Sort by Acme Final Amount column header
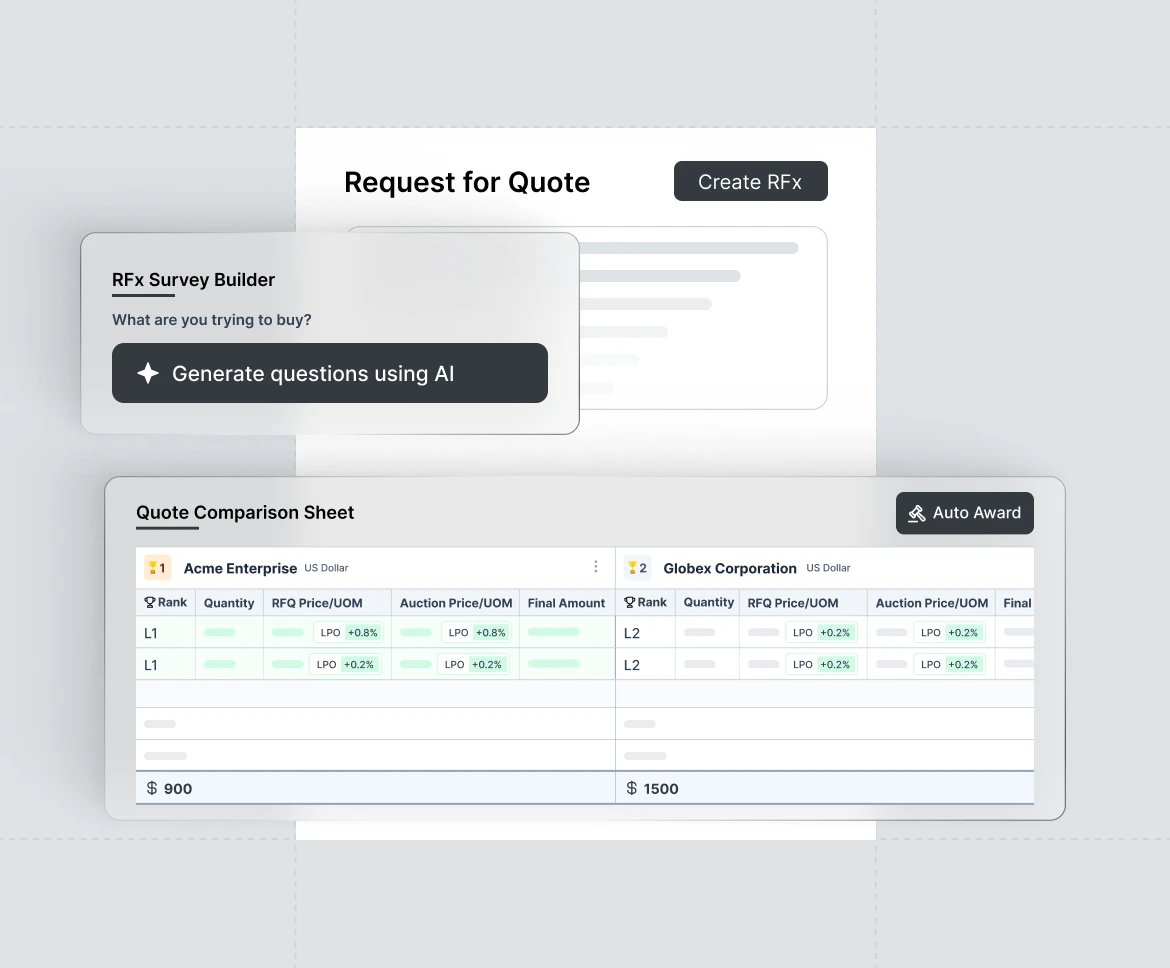Image resolution: width=1170 pixels, height=968 pixels. coord(566,603)
